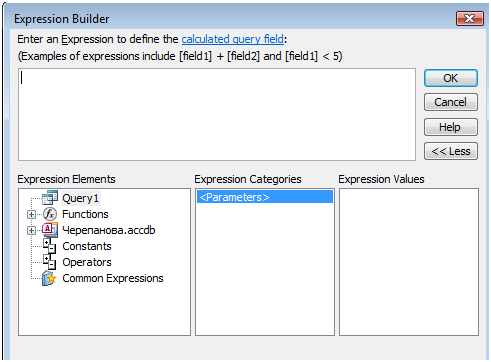Select the Constants label

point(87,246)
